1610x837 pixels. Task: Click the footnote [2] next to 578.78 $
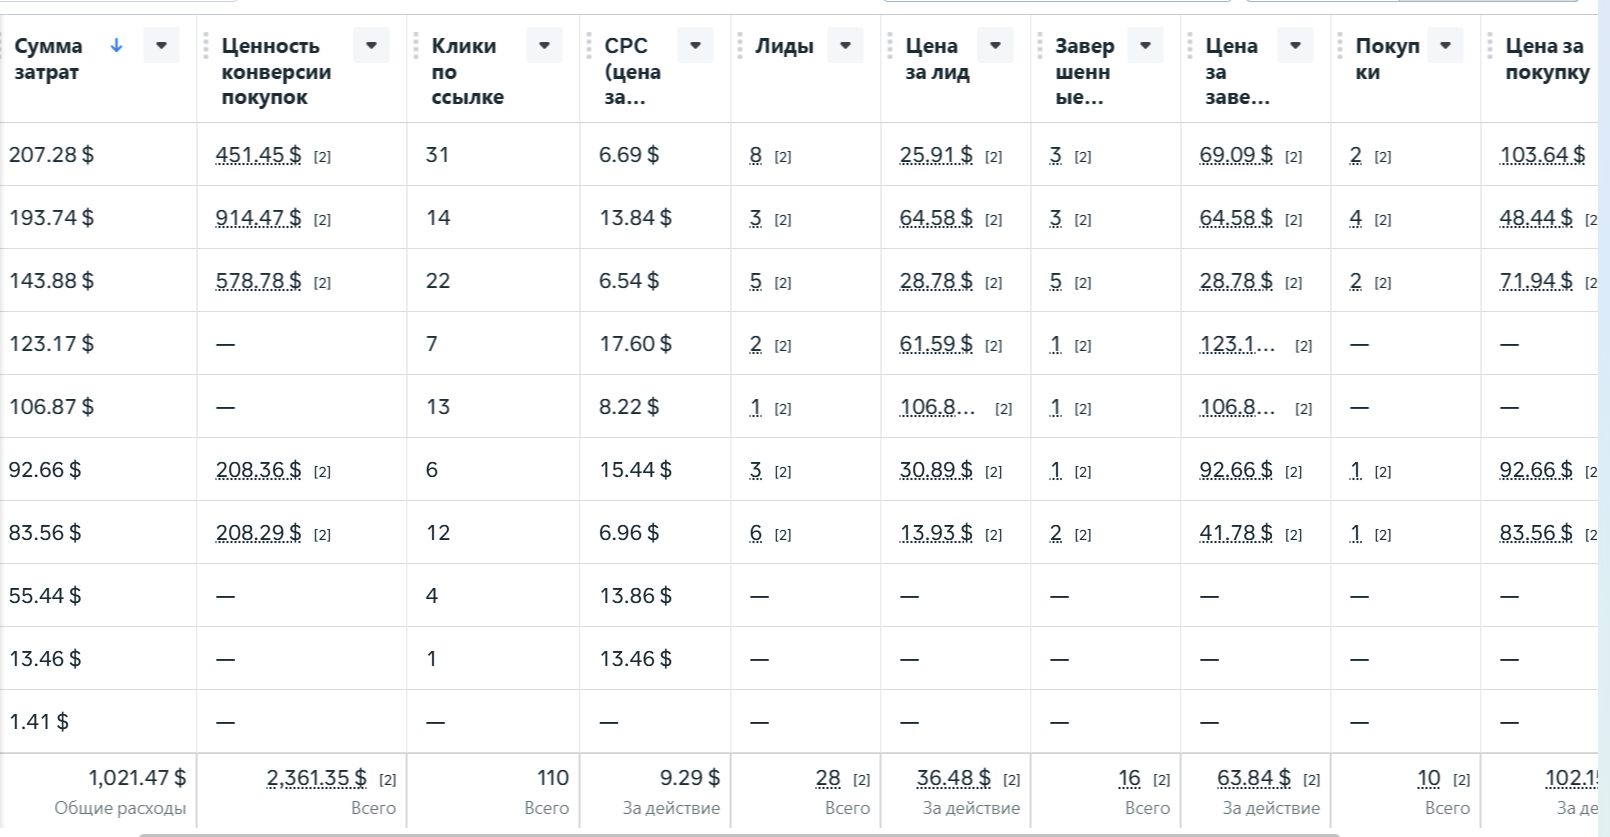coord(322,283)
